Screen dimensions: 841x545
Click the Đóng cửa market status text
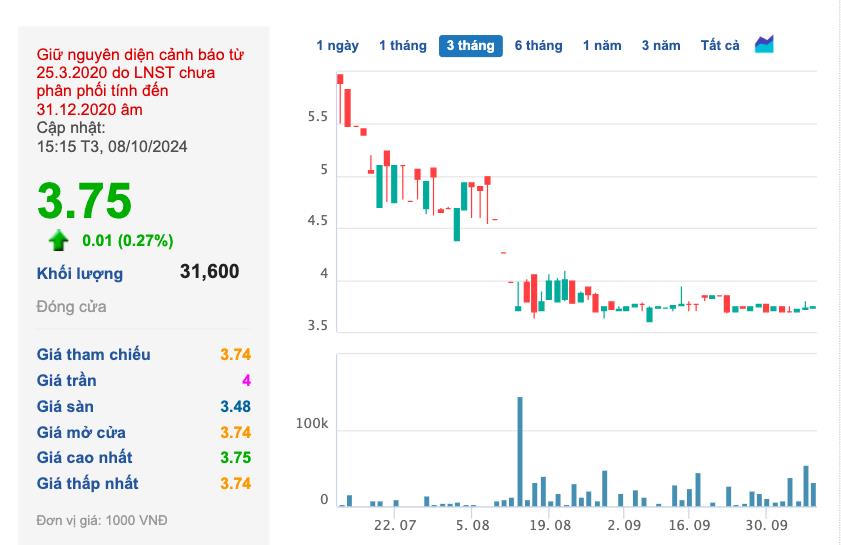(x=71, y=307)
